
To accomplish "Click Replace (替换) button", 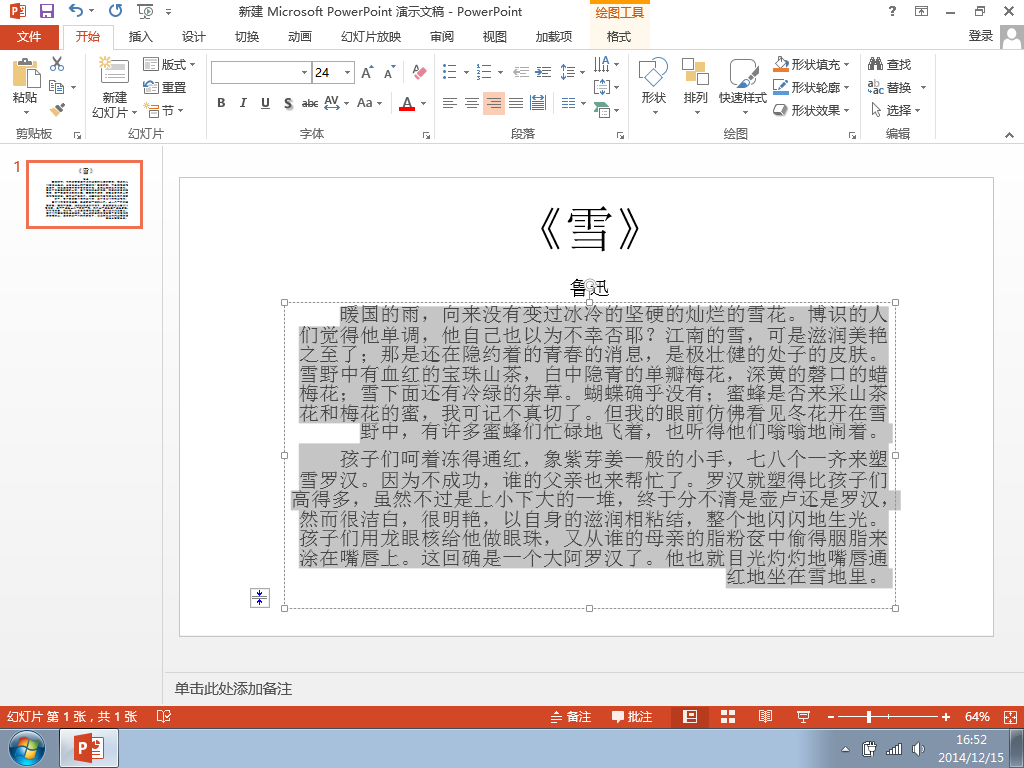I will [889, 87].
